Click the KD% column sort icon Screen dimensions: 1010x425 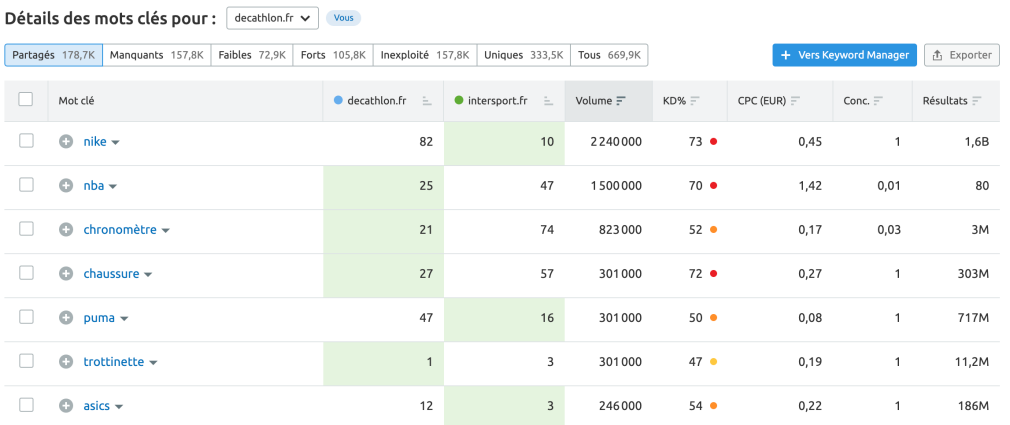pos(695,101)
